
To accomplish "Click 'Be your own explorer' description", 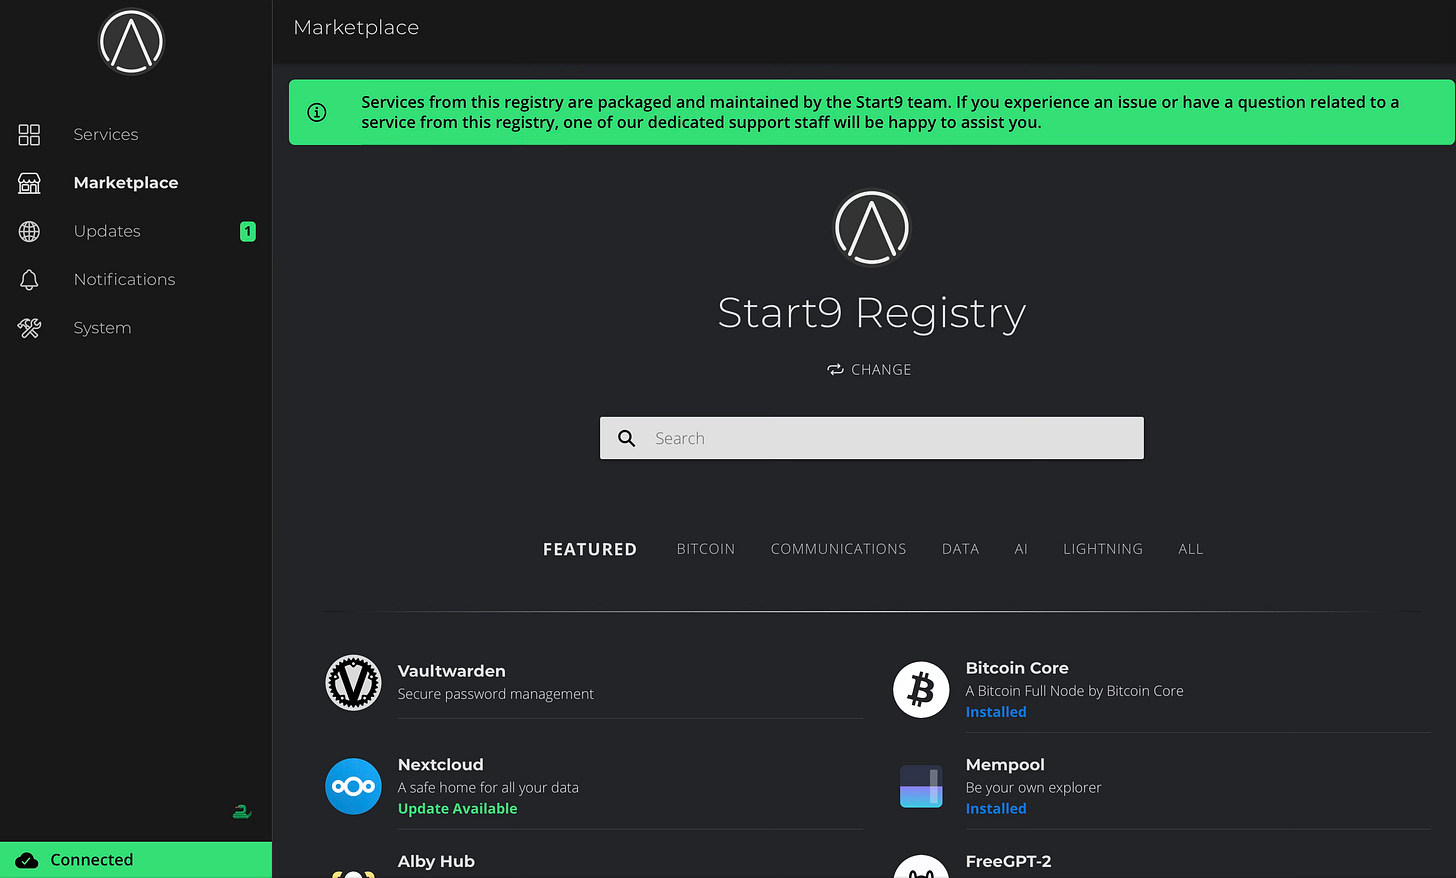I will point(1034,788).
